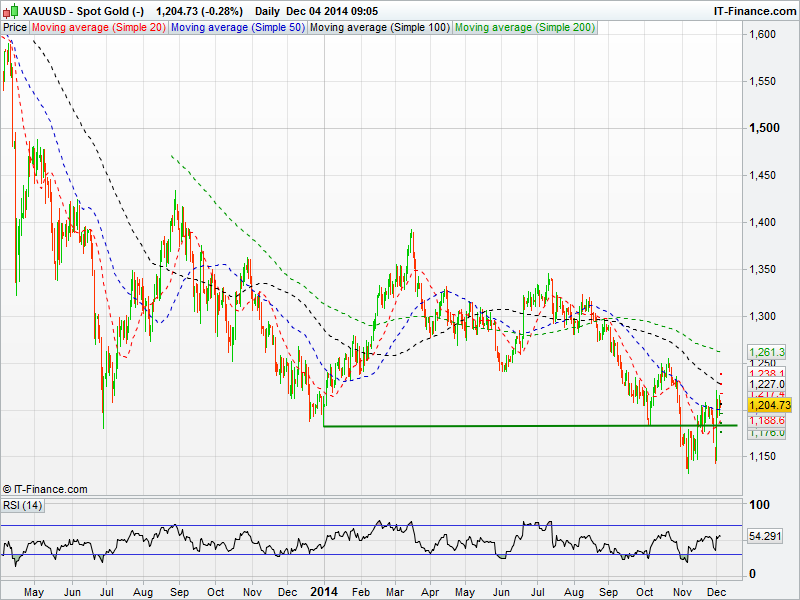Select the green horizontal support line
Screen dimensions: 800x600
[500, 426]
